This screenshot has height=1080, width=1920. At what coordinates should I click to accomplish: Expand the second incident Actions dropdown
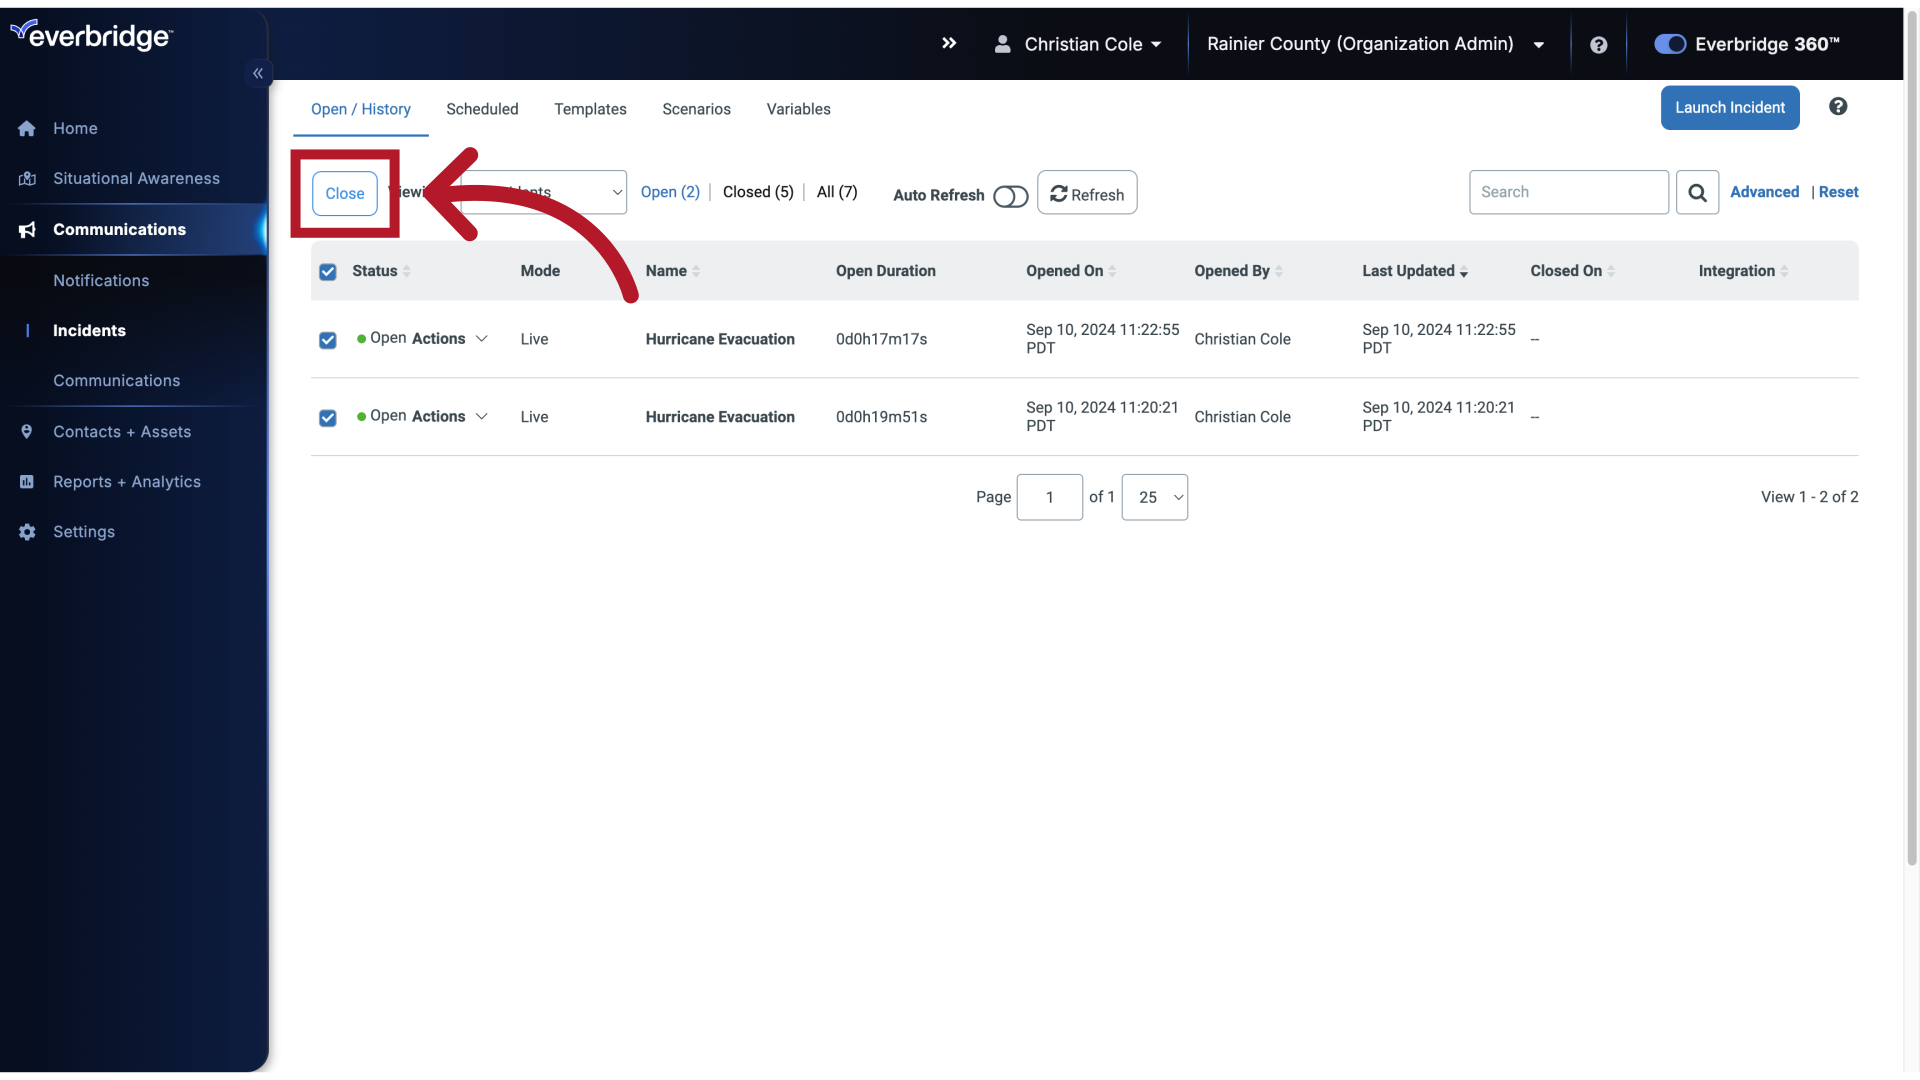[448, 417]
